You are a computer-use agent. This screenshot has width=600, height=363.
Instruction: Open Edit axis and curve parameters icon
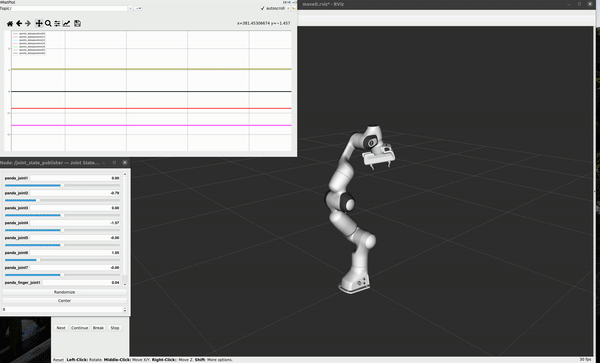(66, 24)
